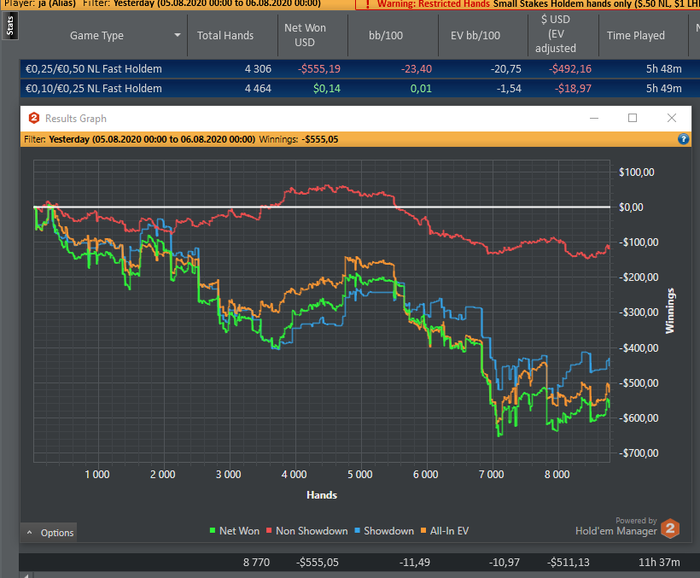The image size is (700, 578).
Task: Click the Hold'em Manager 2 logo badge
Action: coord(670,528)
